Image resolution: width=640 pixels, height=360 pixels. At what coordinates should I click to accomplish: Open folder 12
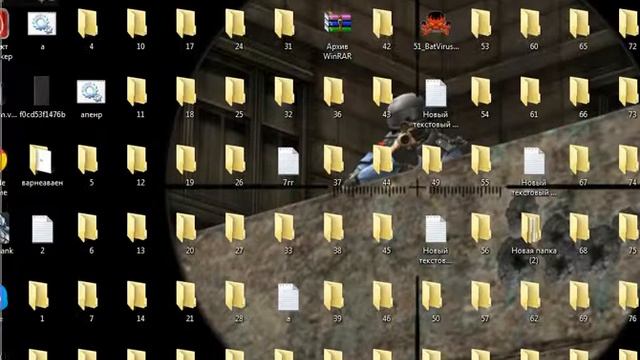(x=137, y=160)
